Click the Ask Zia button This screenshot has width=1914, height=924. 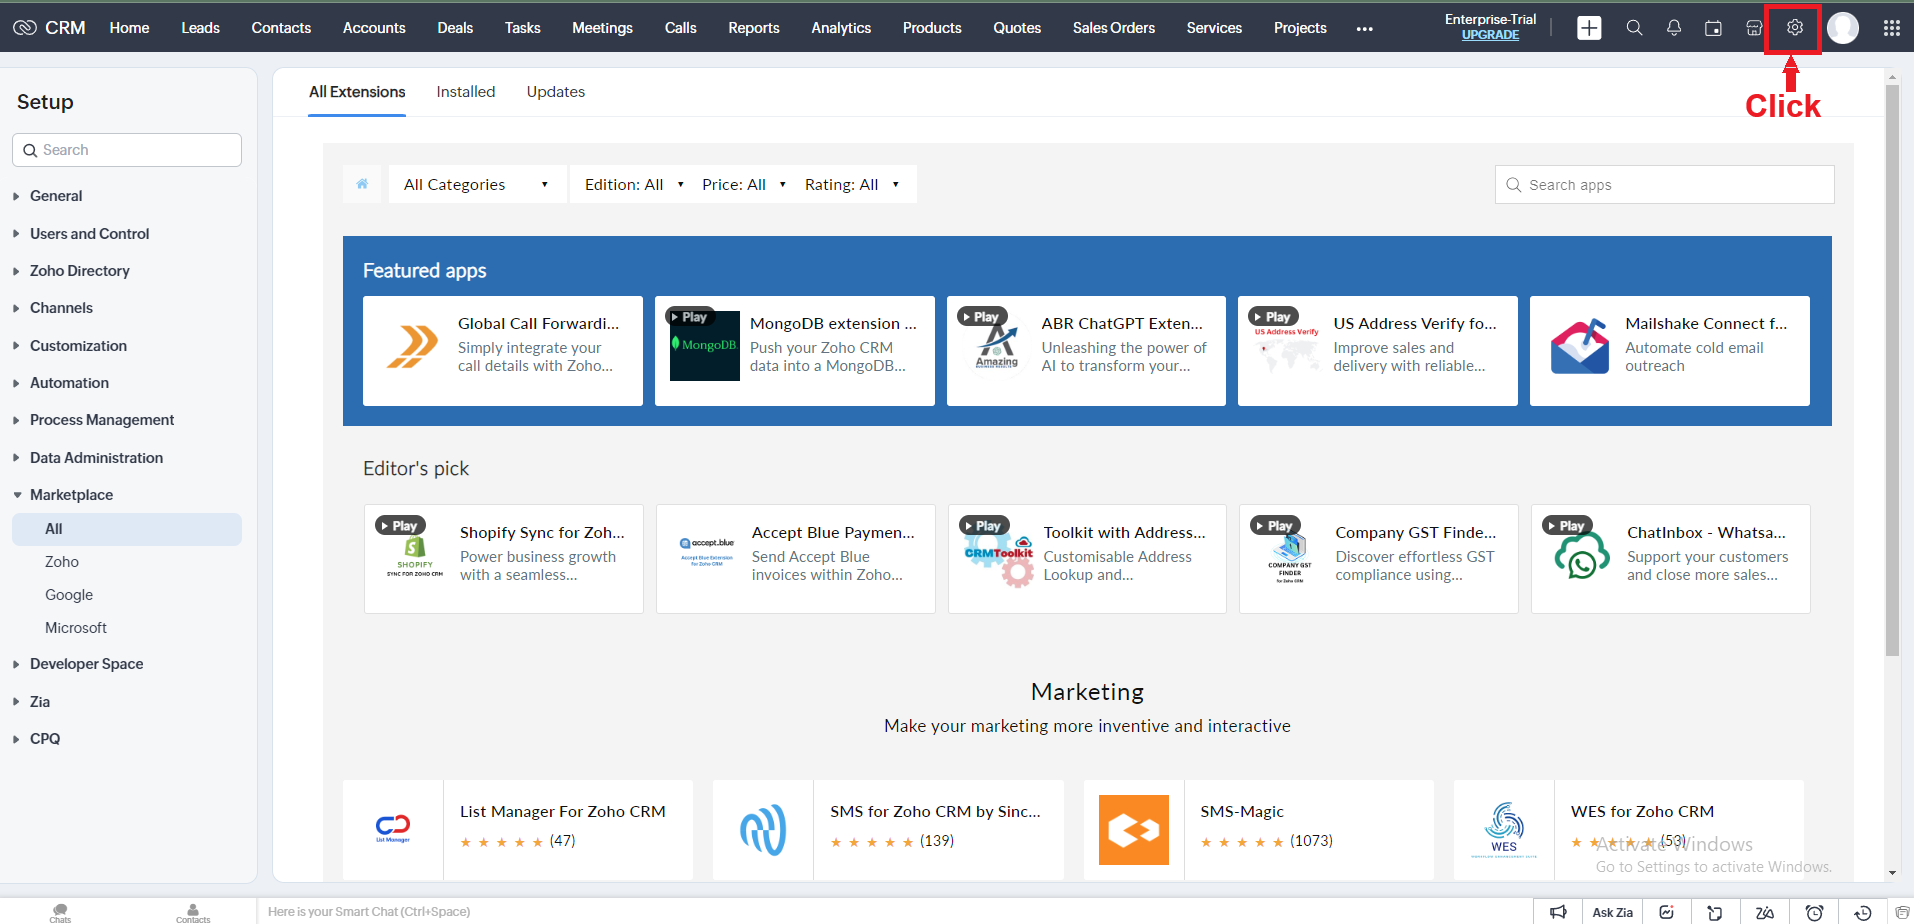tap(1612, 912)
